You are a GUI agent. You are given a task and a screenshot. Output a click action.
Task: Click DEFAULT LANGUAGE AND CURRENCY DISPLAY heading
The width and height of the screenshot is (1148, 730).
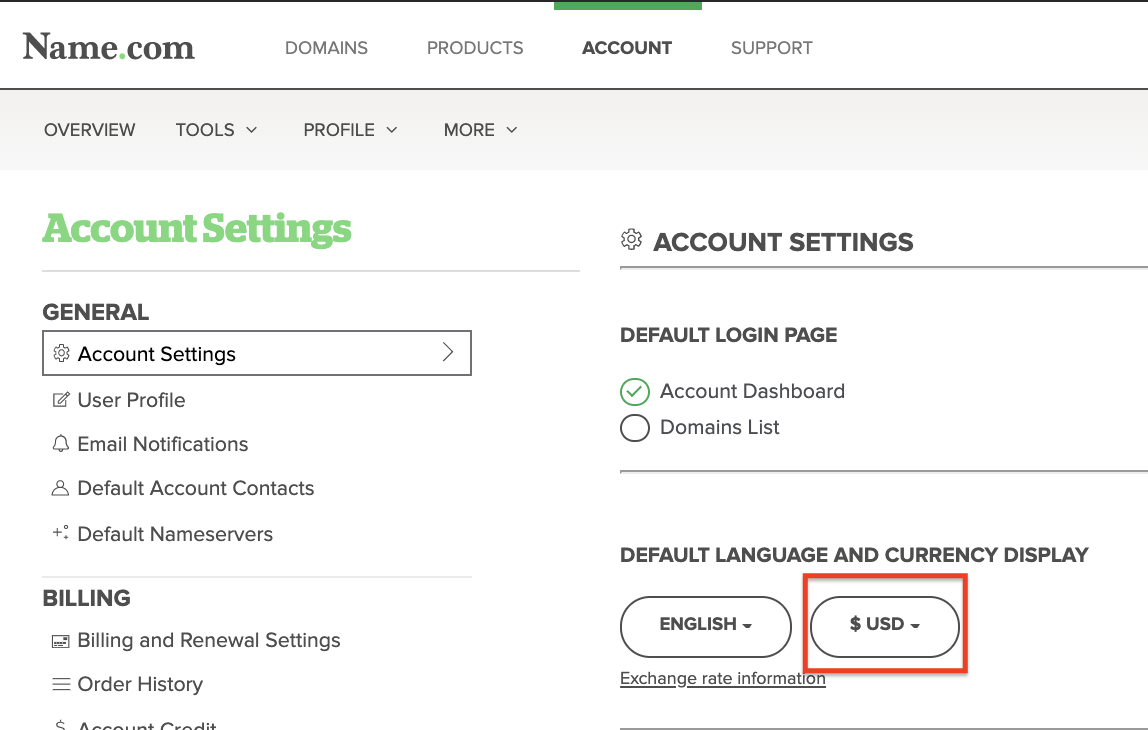tap(854, 555)
